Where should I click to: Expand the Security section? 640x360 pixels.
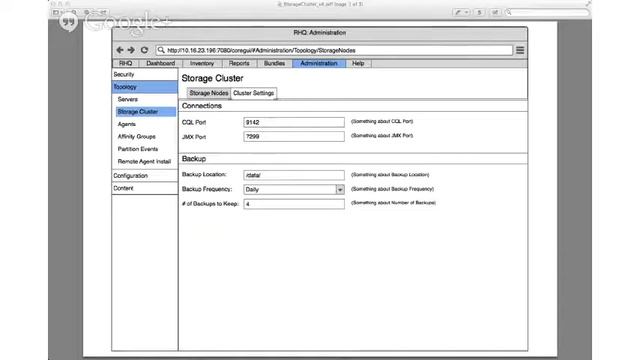click(145, 74)
